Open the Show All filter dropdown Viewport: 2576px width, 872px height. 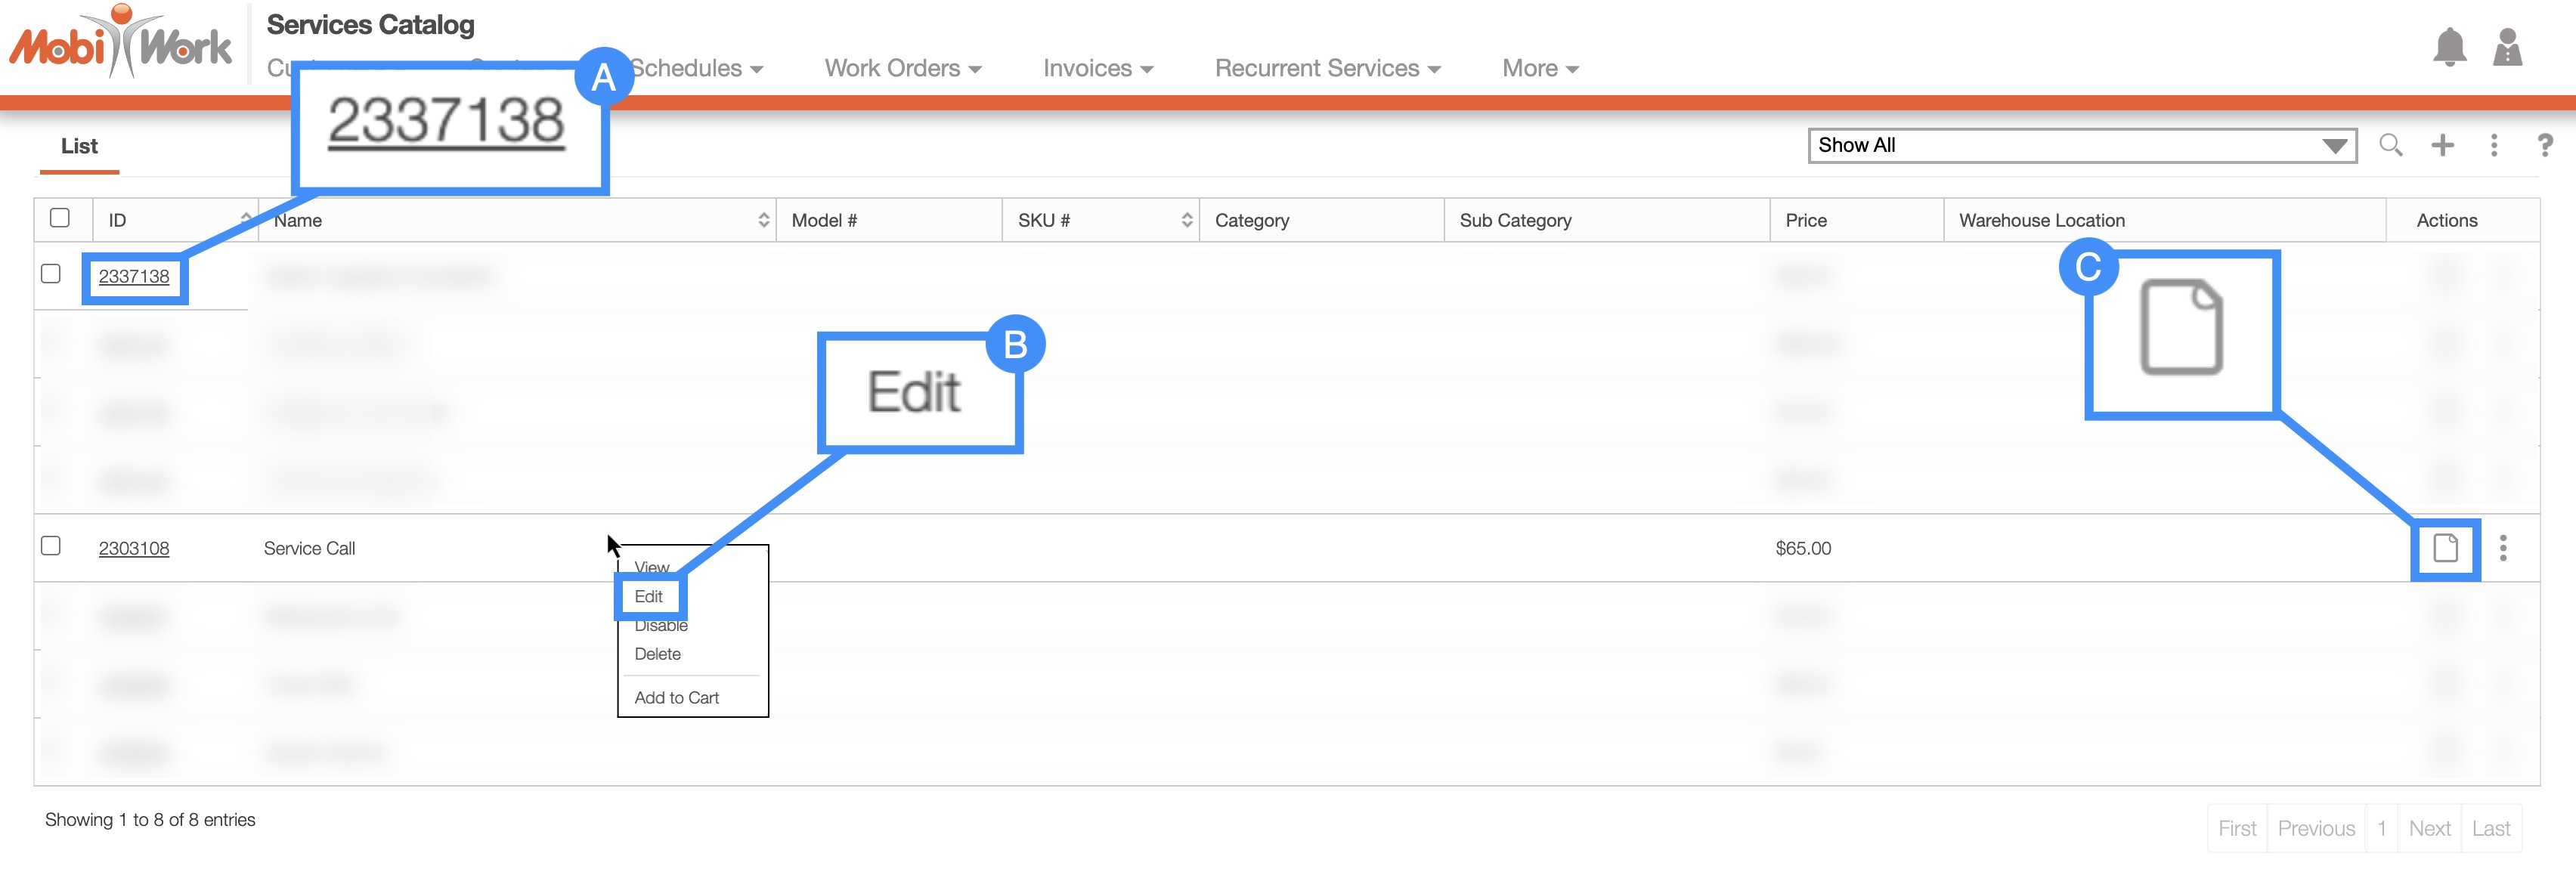click(x=2081, y=145)
